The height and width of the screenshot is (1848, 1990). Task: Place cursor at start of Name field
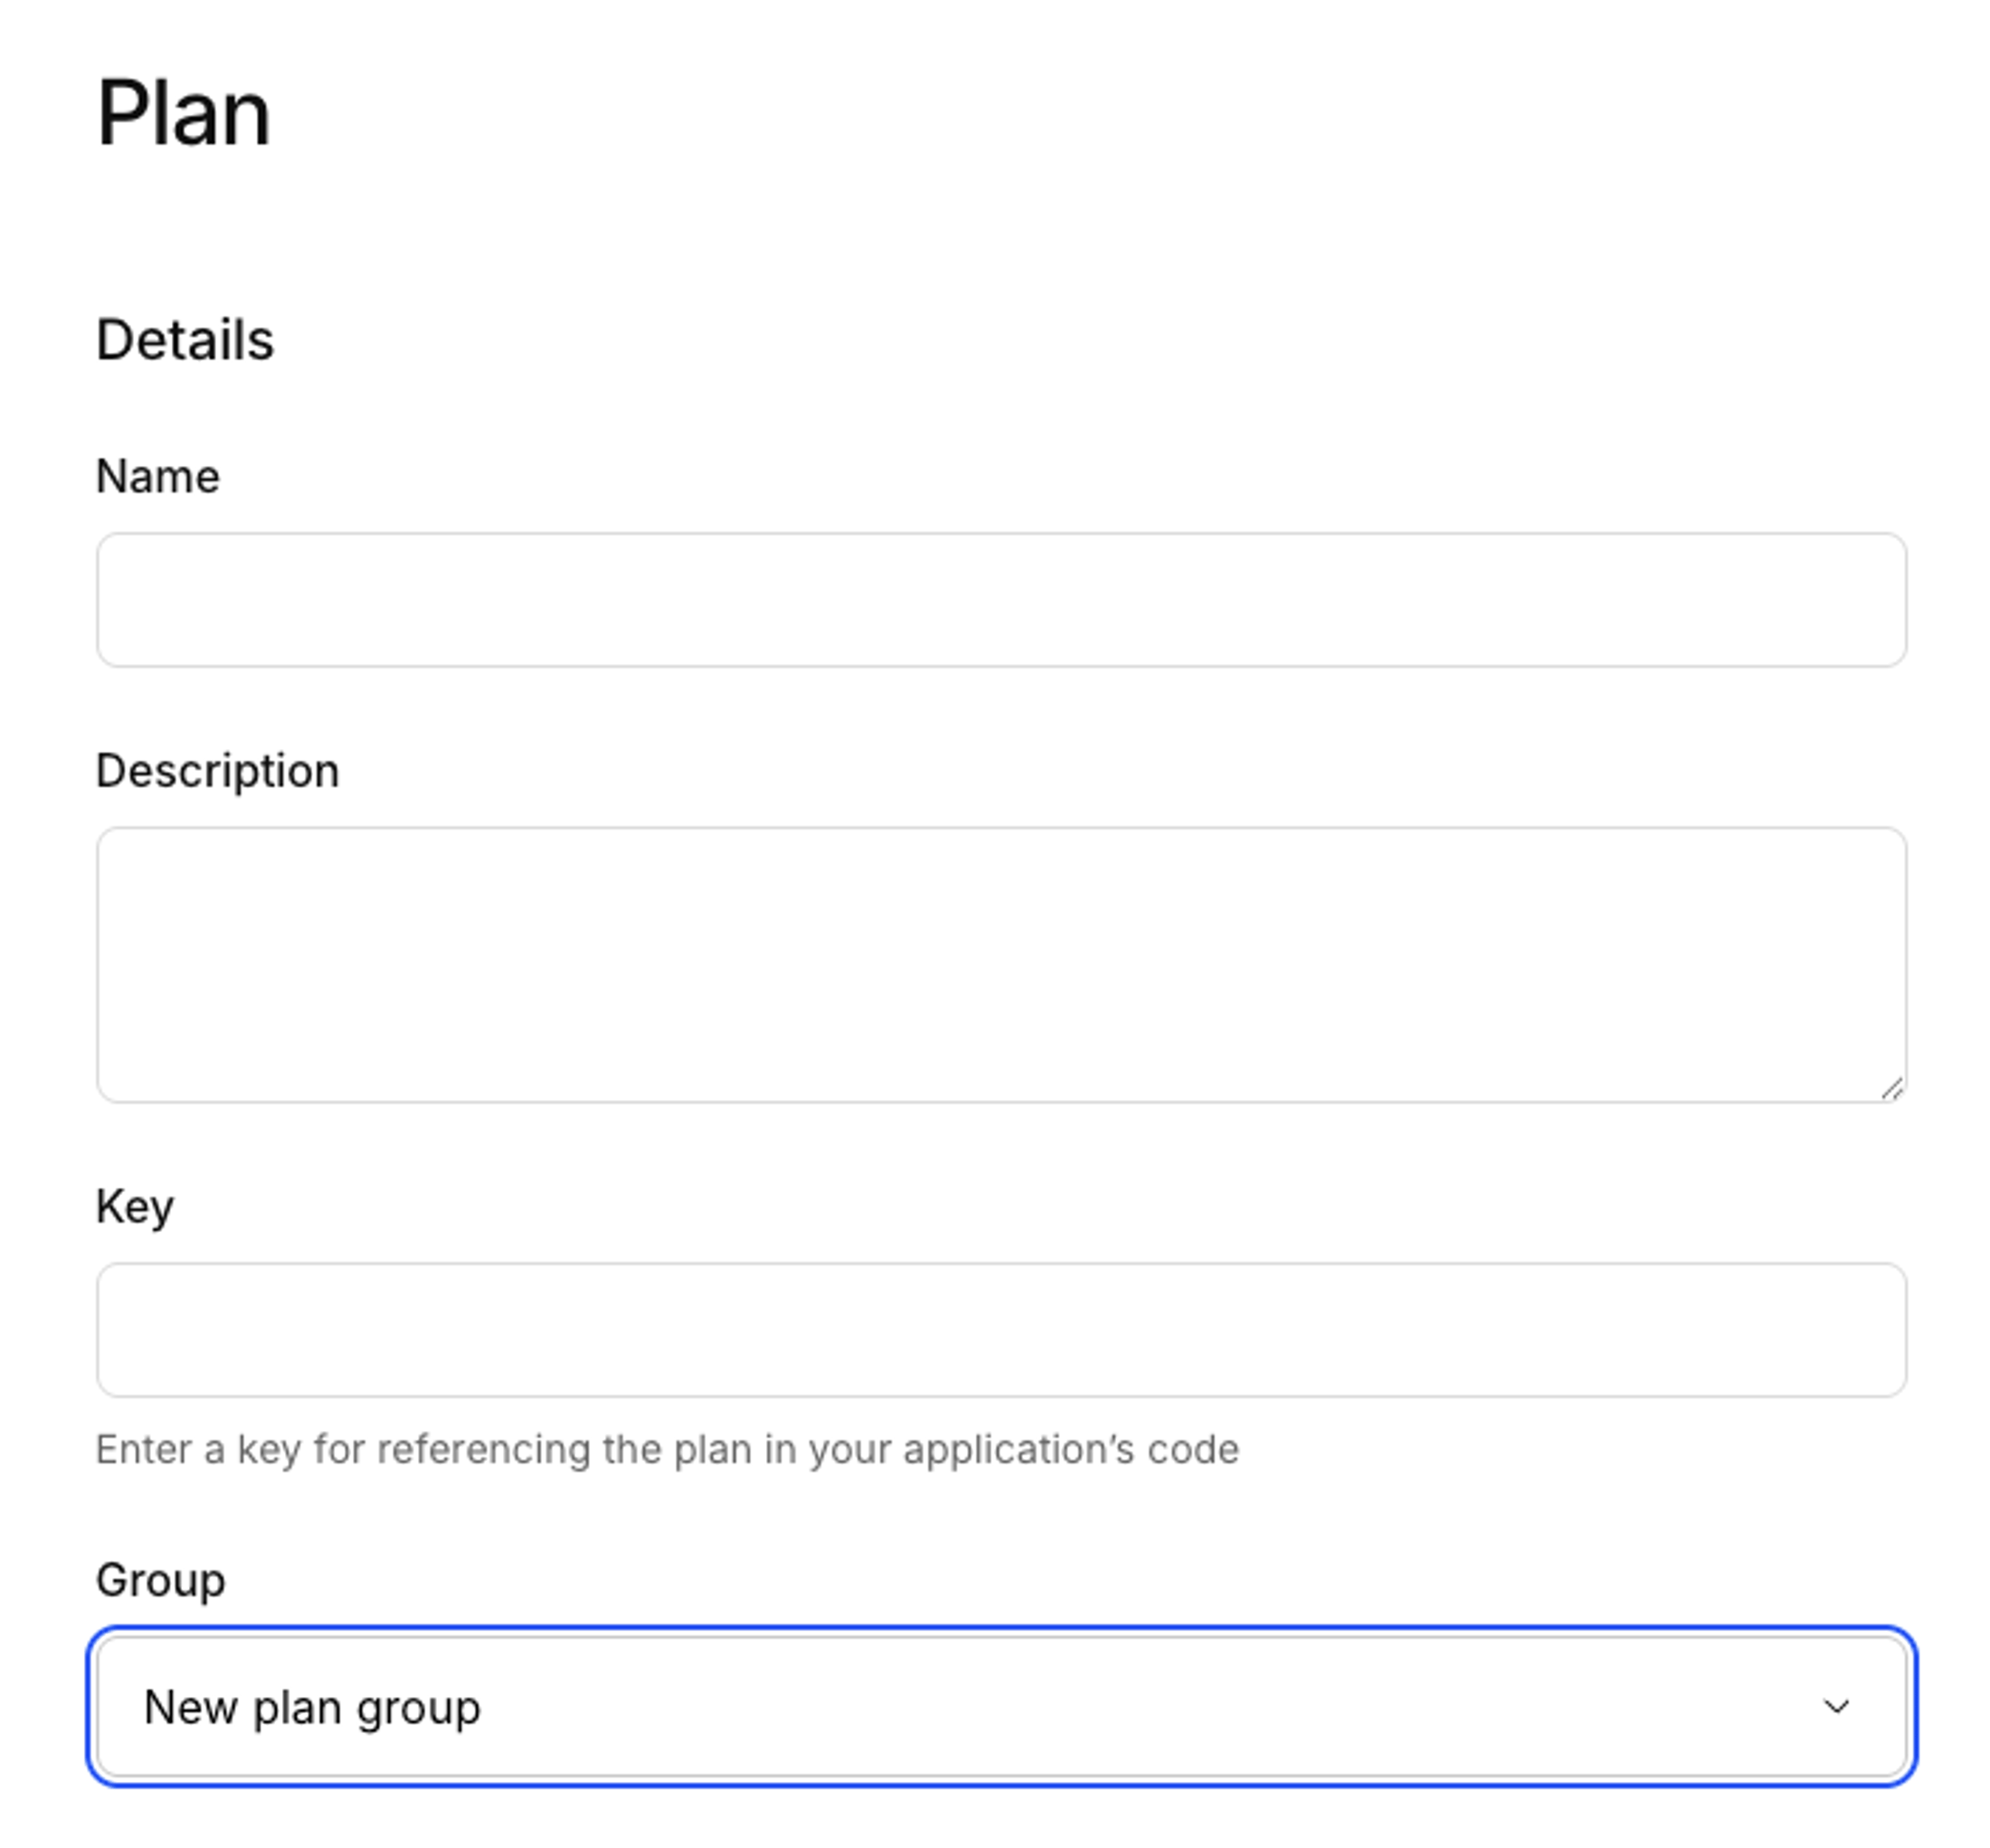(x=122, y=600)
